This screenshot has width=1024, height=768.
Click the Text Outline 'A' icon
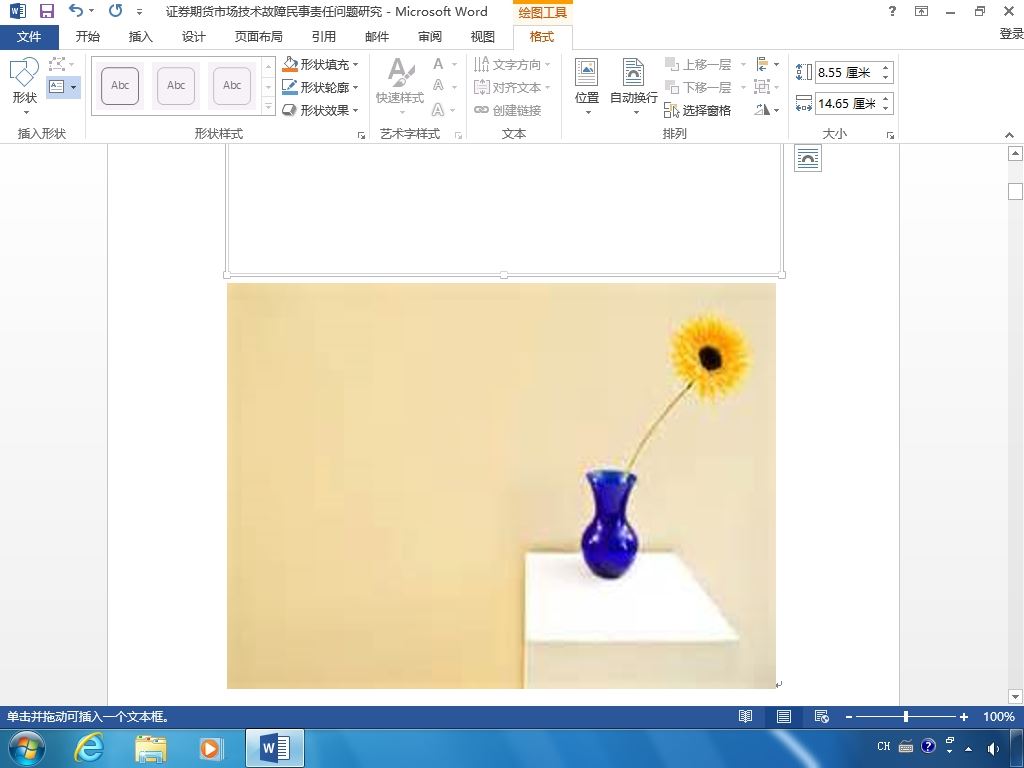tap(438, 87)
